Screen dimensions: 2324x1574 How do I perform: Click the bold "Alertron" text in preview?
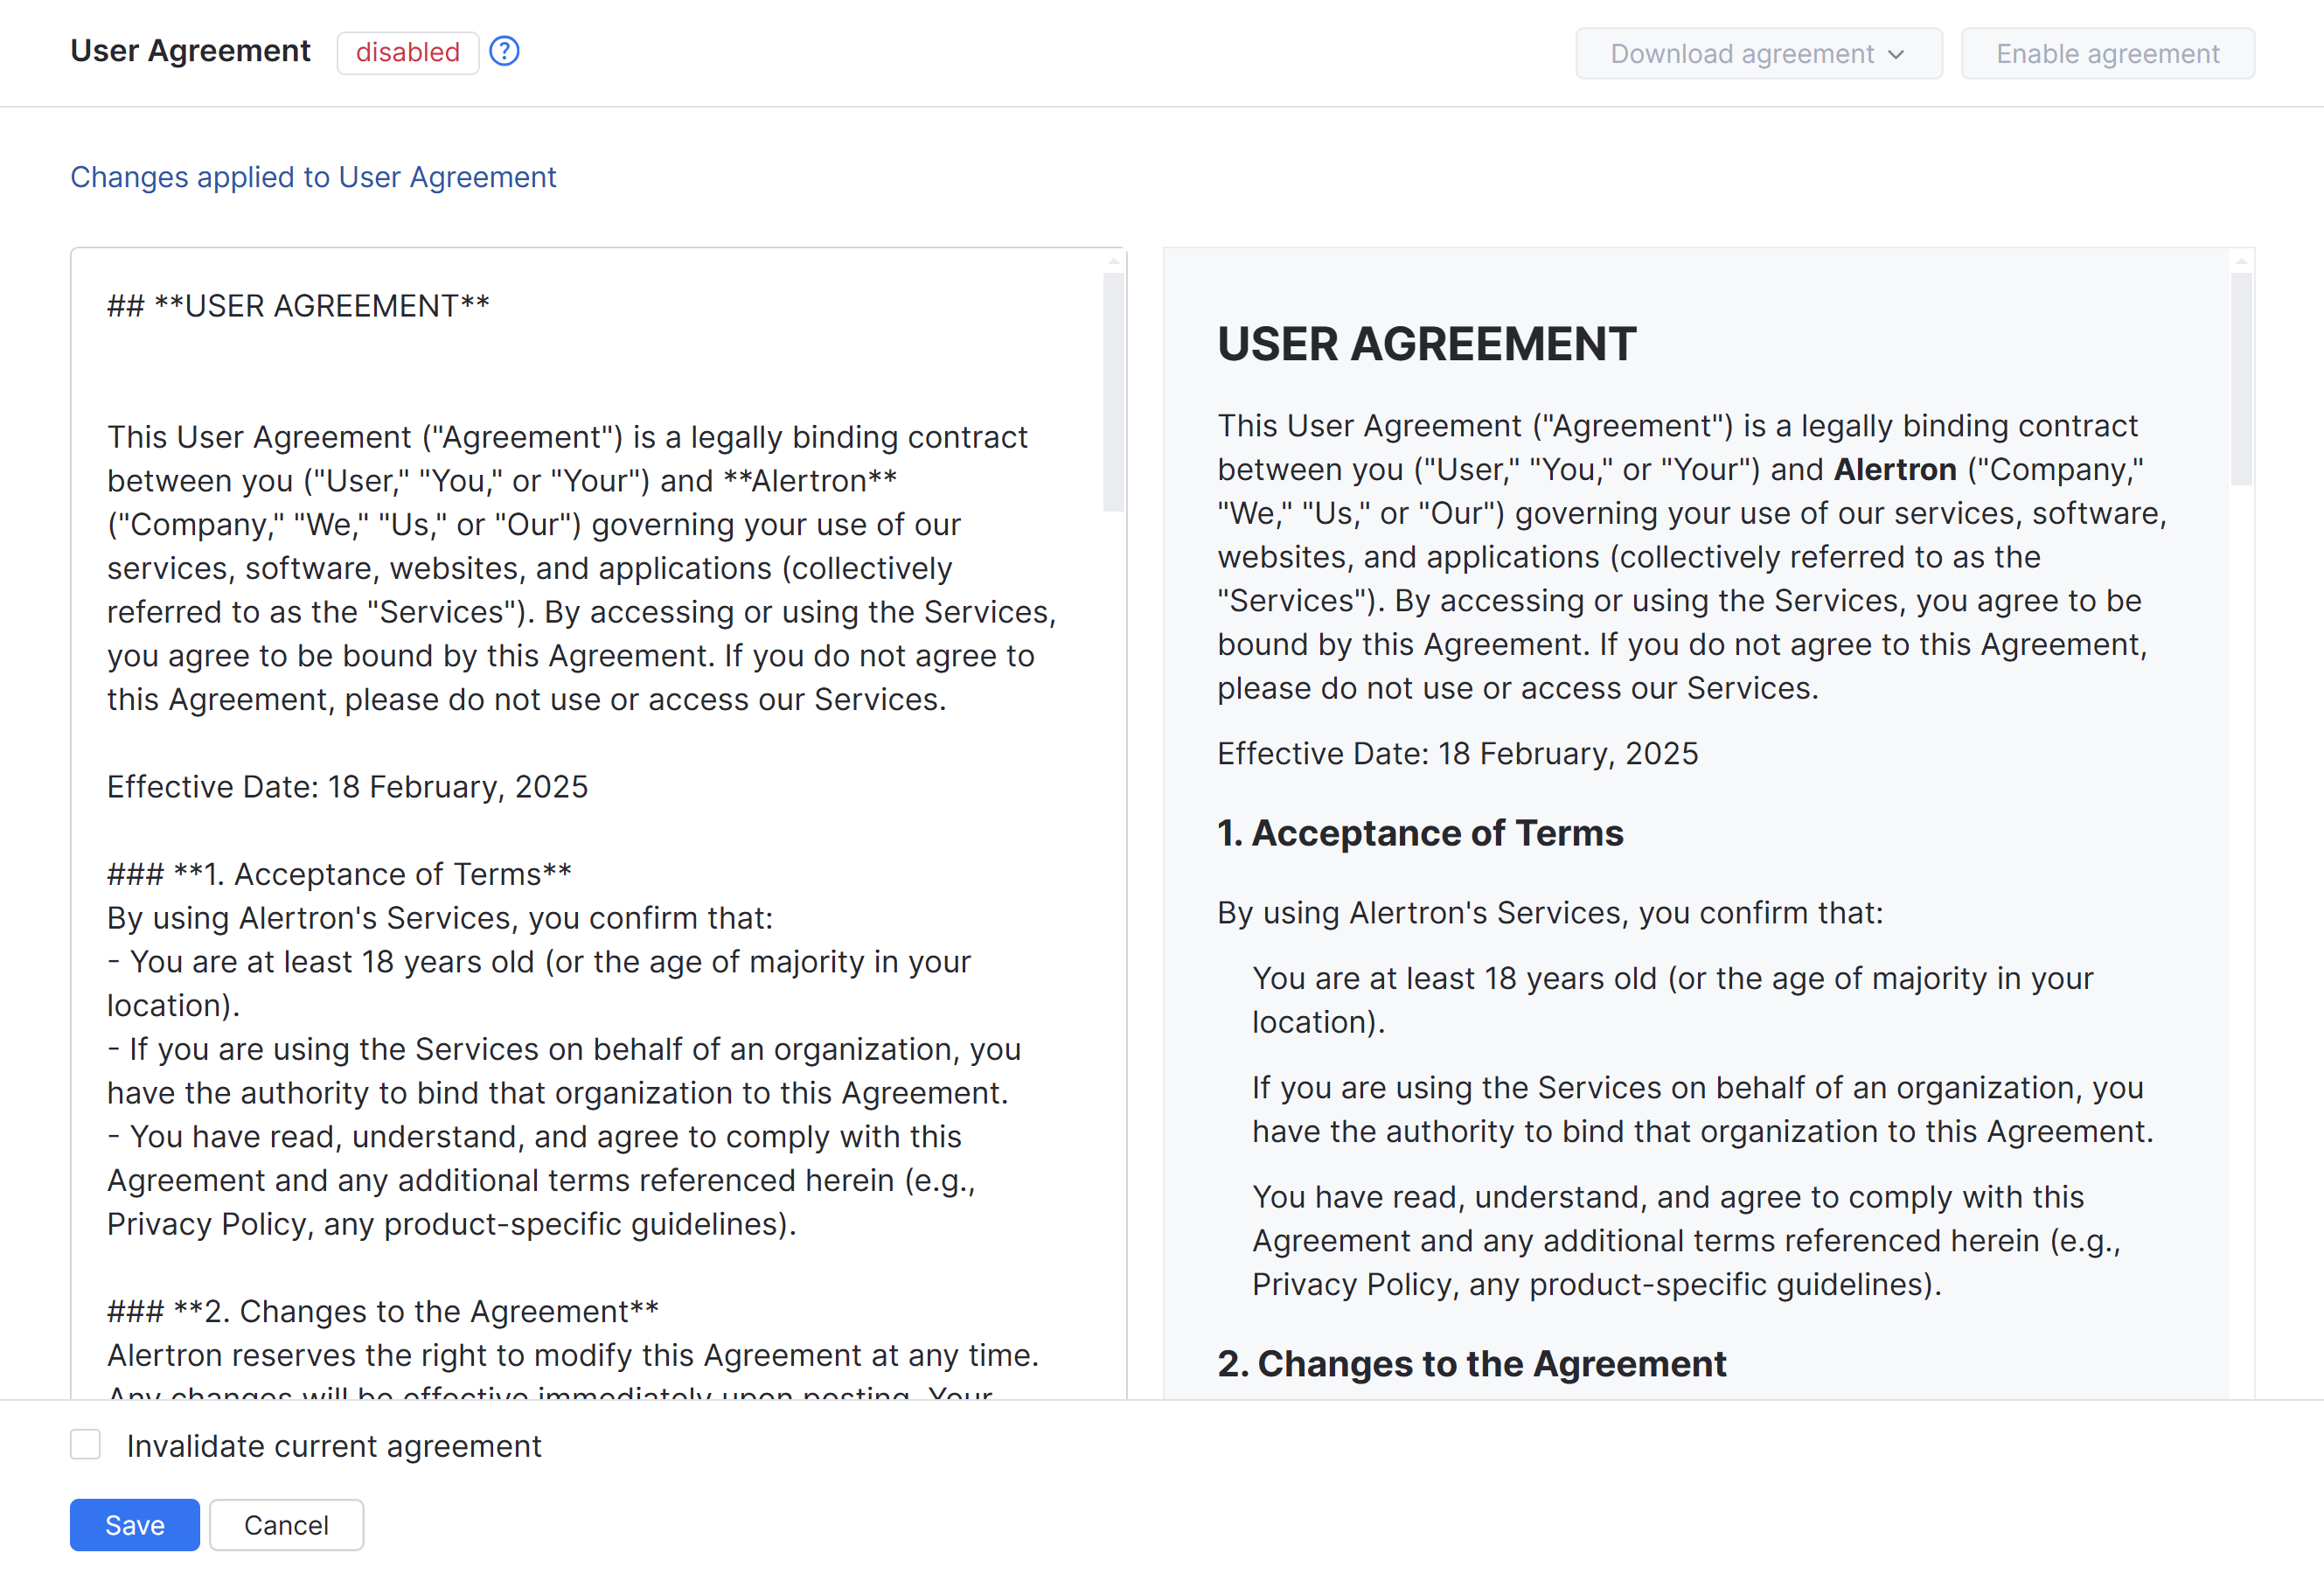click(x=1893, y=468)
